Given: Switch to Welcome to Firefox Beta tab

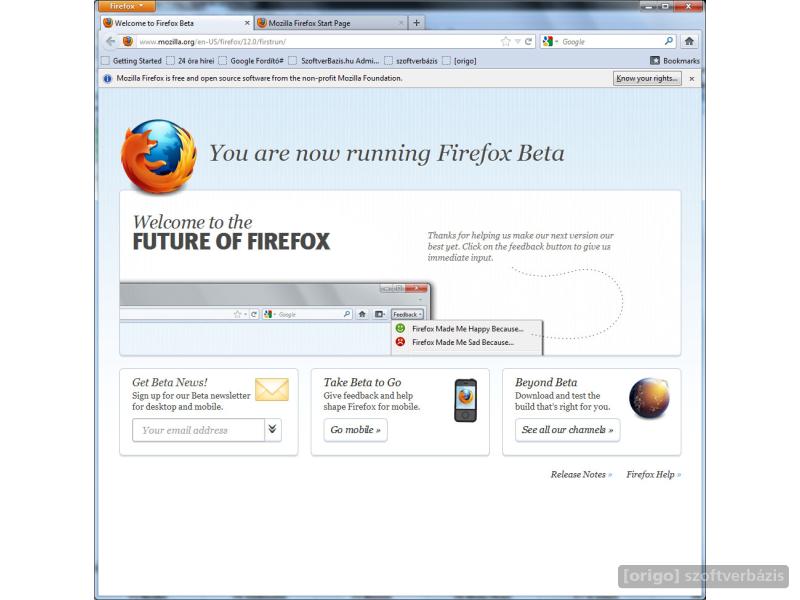Looking at the screenshot, I should click(177, 23).
